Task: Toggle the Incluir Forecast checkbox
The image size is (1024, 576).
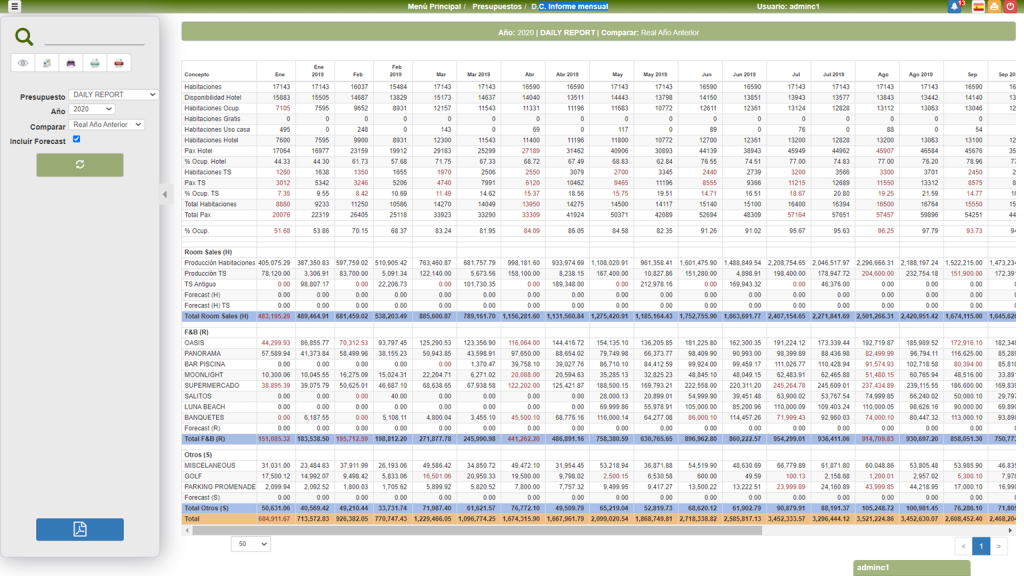Action: [76, 139]
